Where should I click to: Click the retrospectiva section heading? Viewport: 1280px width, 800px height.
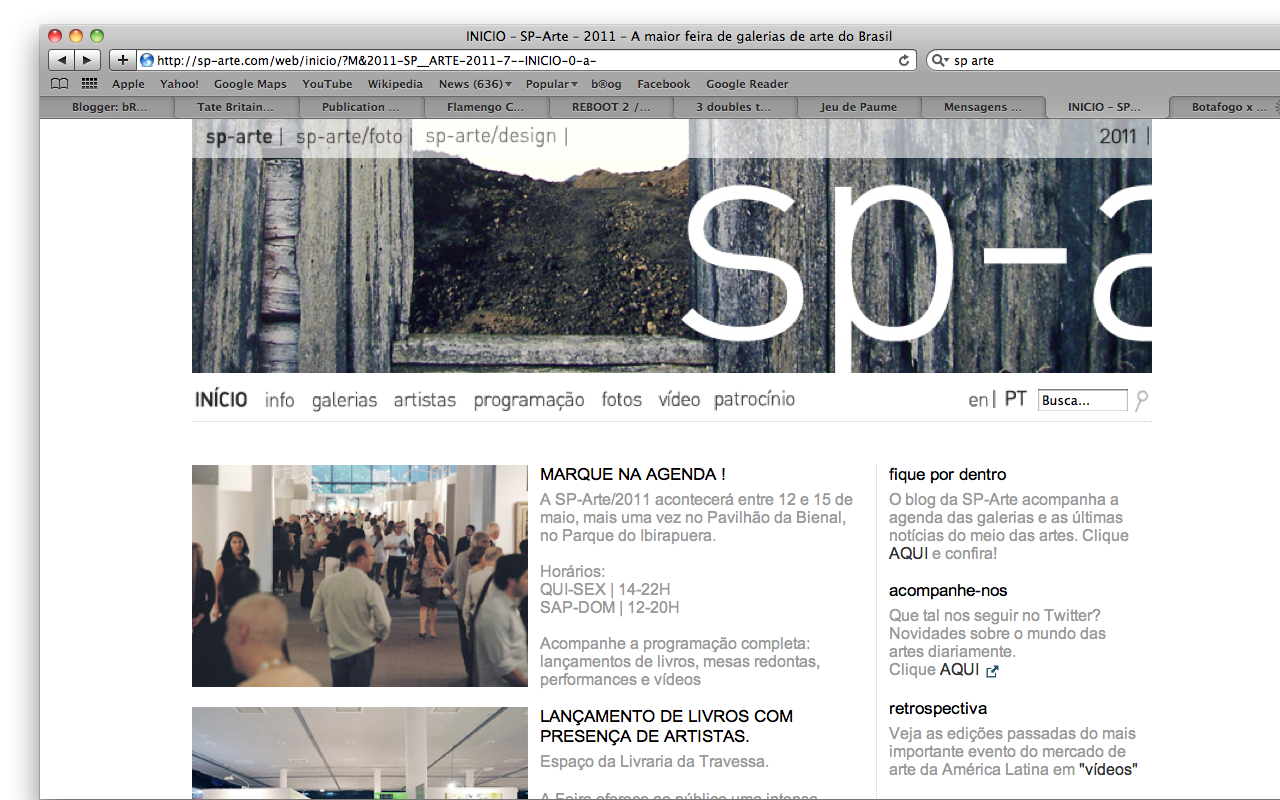click(938, 709)
